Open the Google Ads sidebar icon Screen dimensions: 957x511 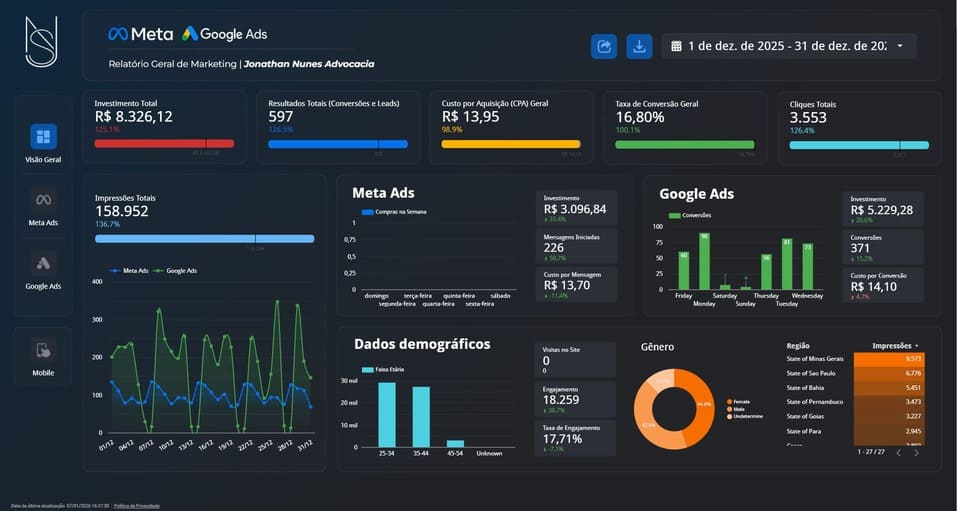click(43, 263)
